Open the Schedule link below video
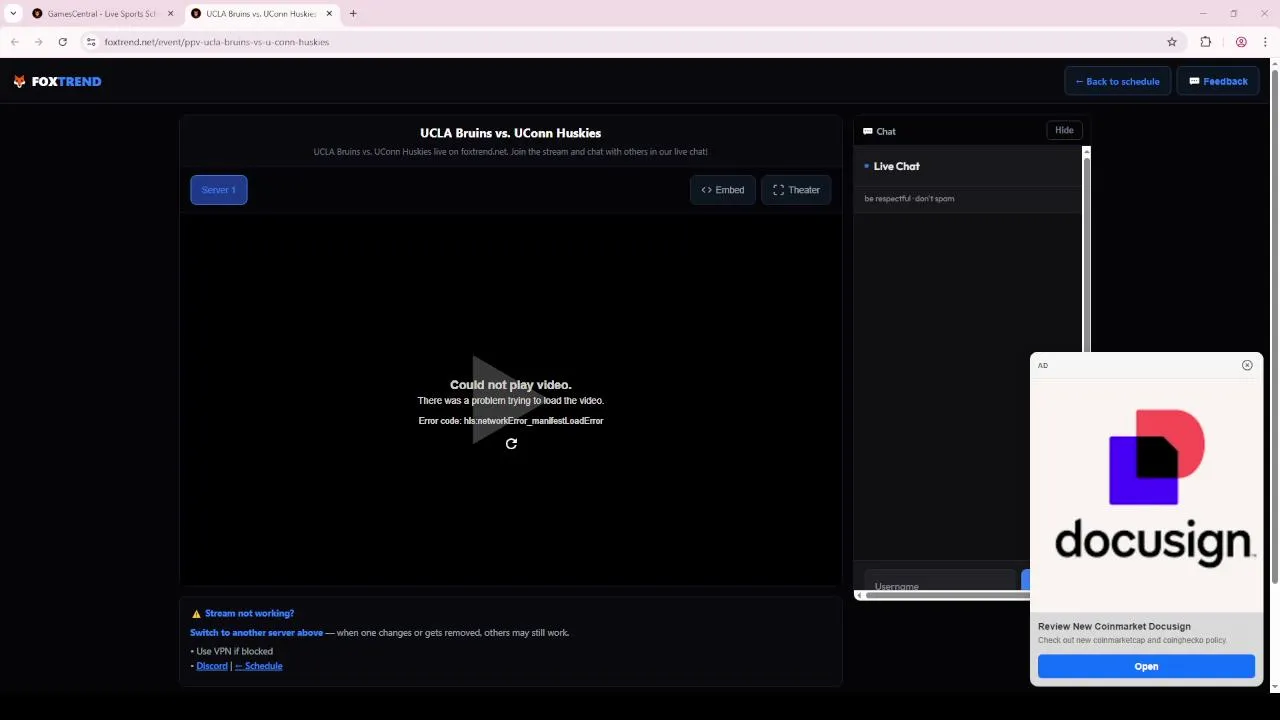 [259, 666]
